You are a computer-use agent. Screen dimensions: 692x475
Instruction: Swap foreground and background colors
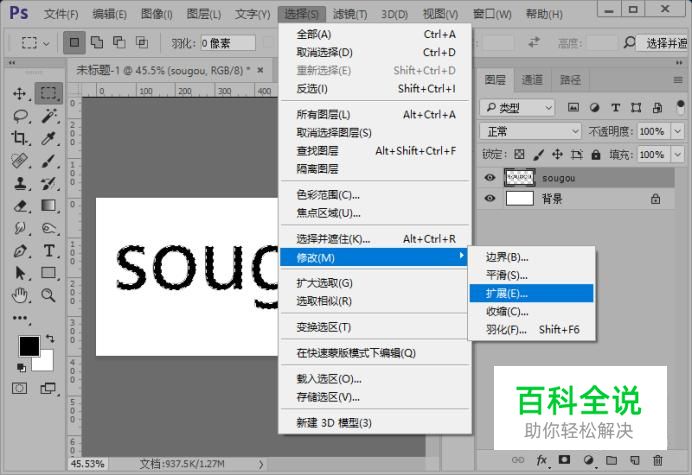tap(50, 339)
